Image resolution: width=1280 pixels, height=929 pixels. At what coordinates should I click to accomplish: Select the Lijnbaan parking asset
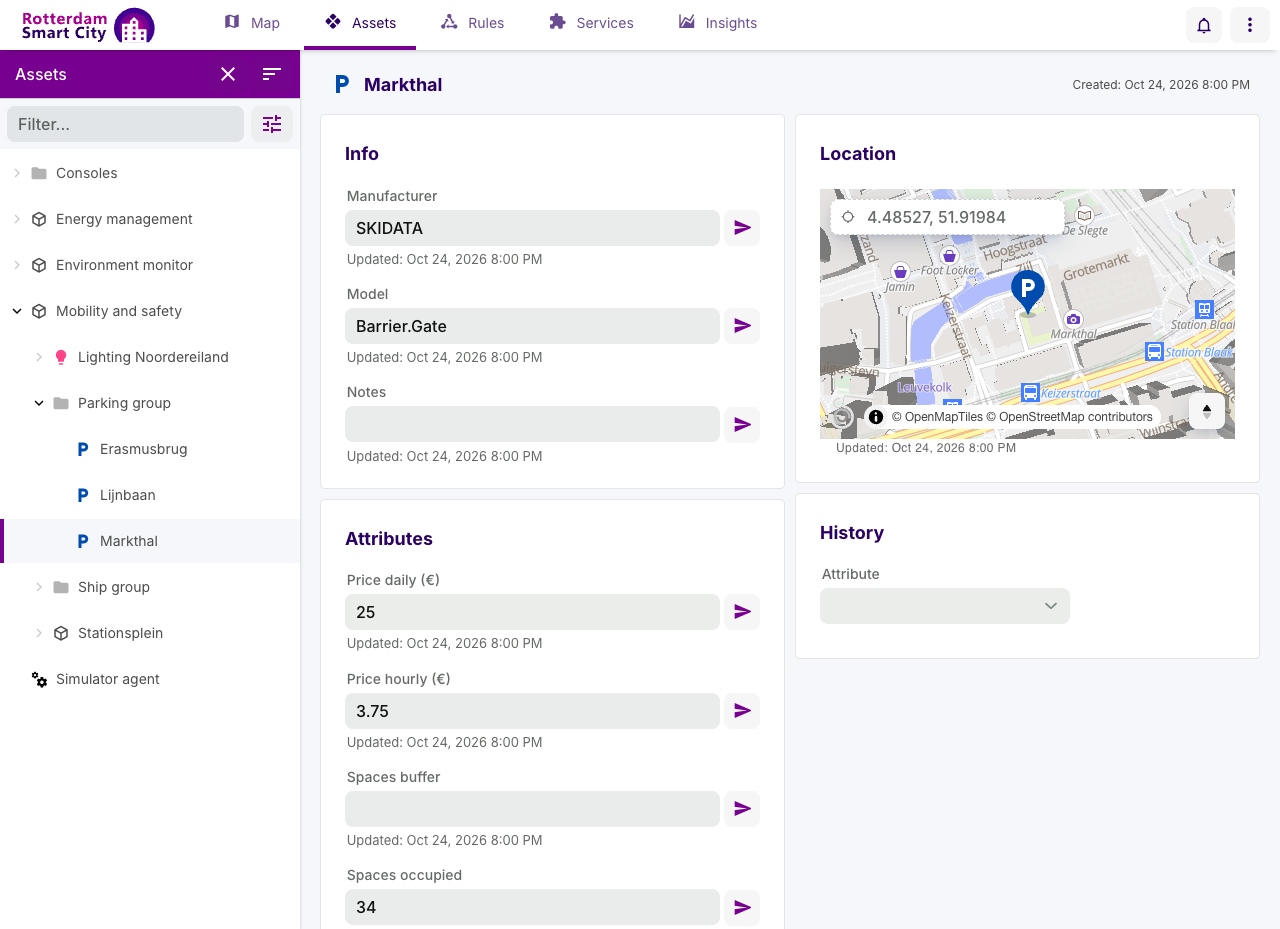pyautogui.click(x=150, y=495)
